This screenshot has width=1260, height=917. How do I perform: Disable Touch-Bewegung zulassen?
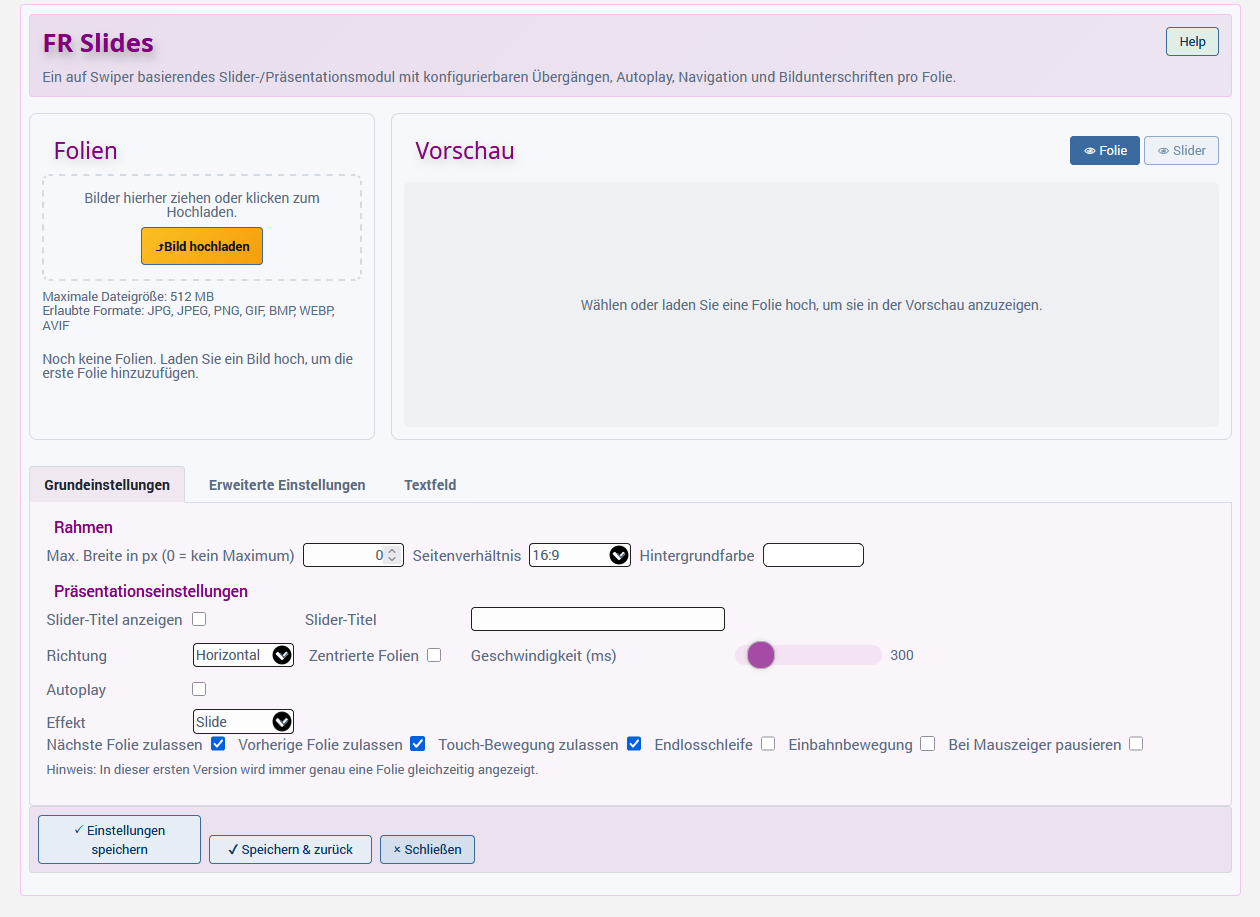coord(634,744)
